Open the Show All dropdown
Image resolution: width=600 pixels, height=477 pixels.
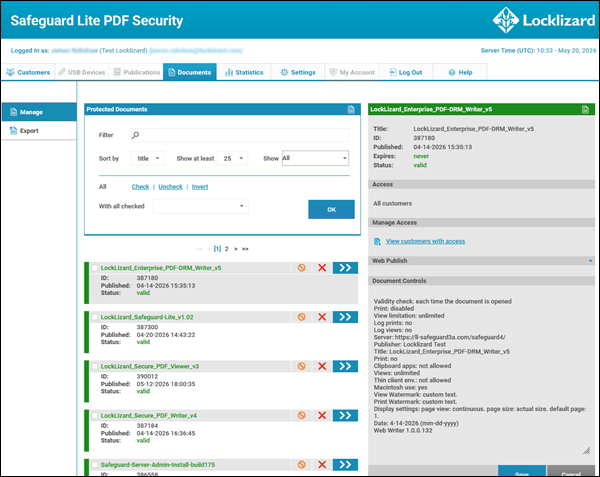tap(315, 158)
